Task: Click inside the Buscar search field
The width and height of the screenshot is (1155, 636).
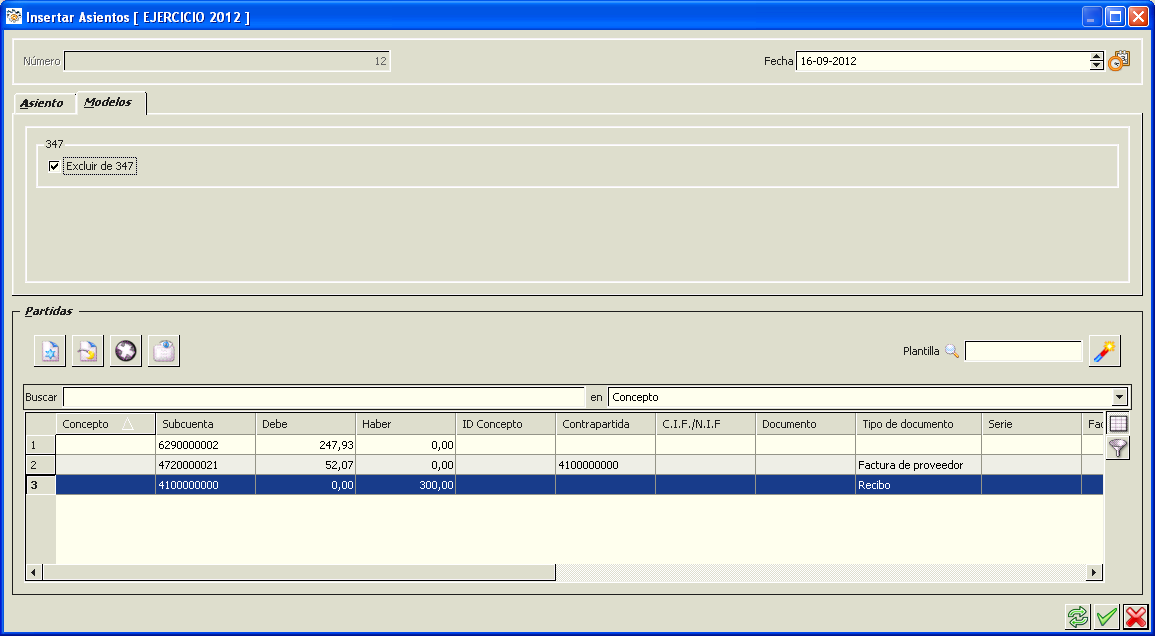Action: 323,397
